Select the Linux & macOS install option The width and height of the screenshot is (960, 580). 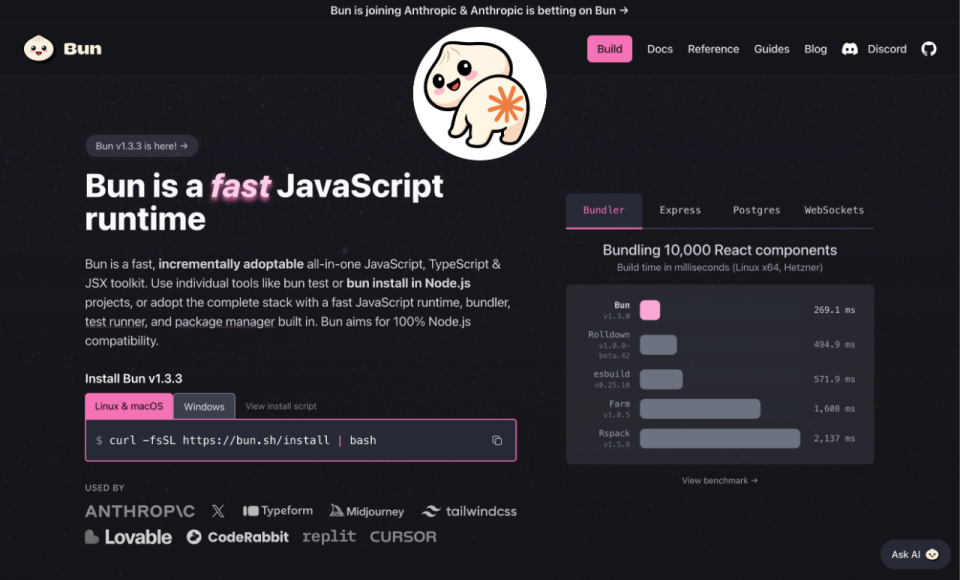coord(129,406)
